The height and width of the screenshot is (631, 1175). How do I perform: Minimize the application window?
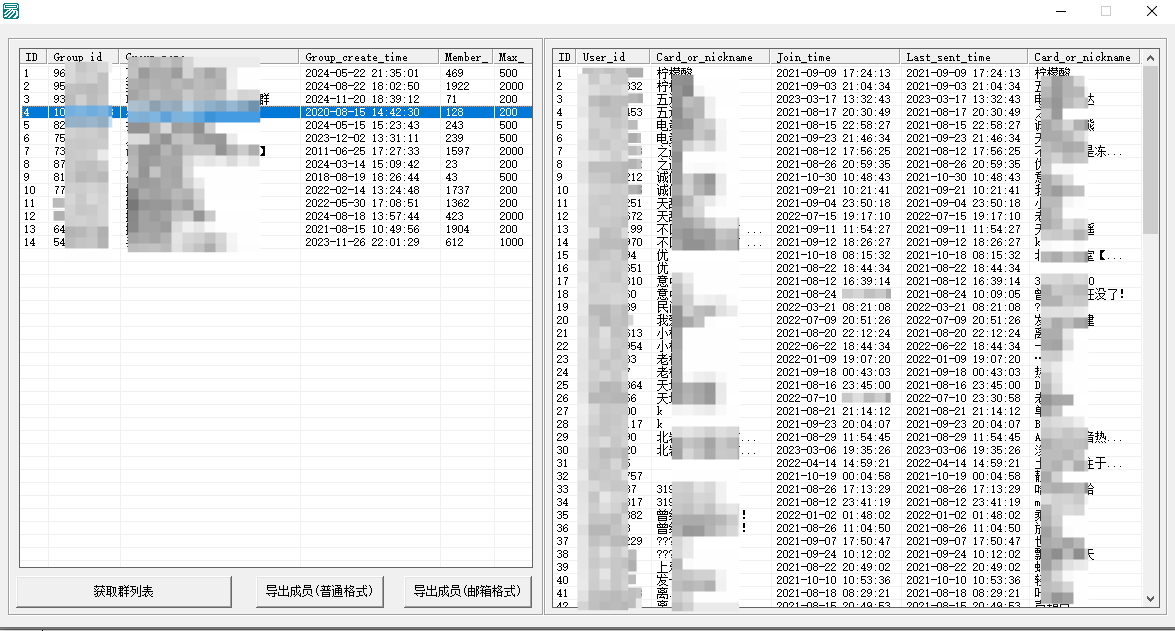(x=1060, y=11)
